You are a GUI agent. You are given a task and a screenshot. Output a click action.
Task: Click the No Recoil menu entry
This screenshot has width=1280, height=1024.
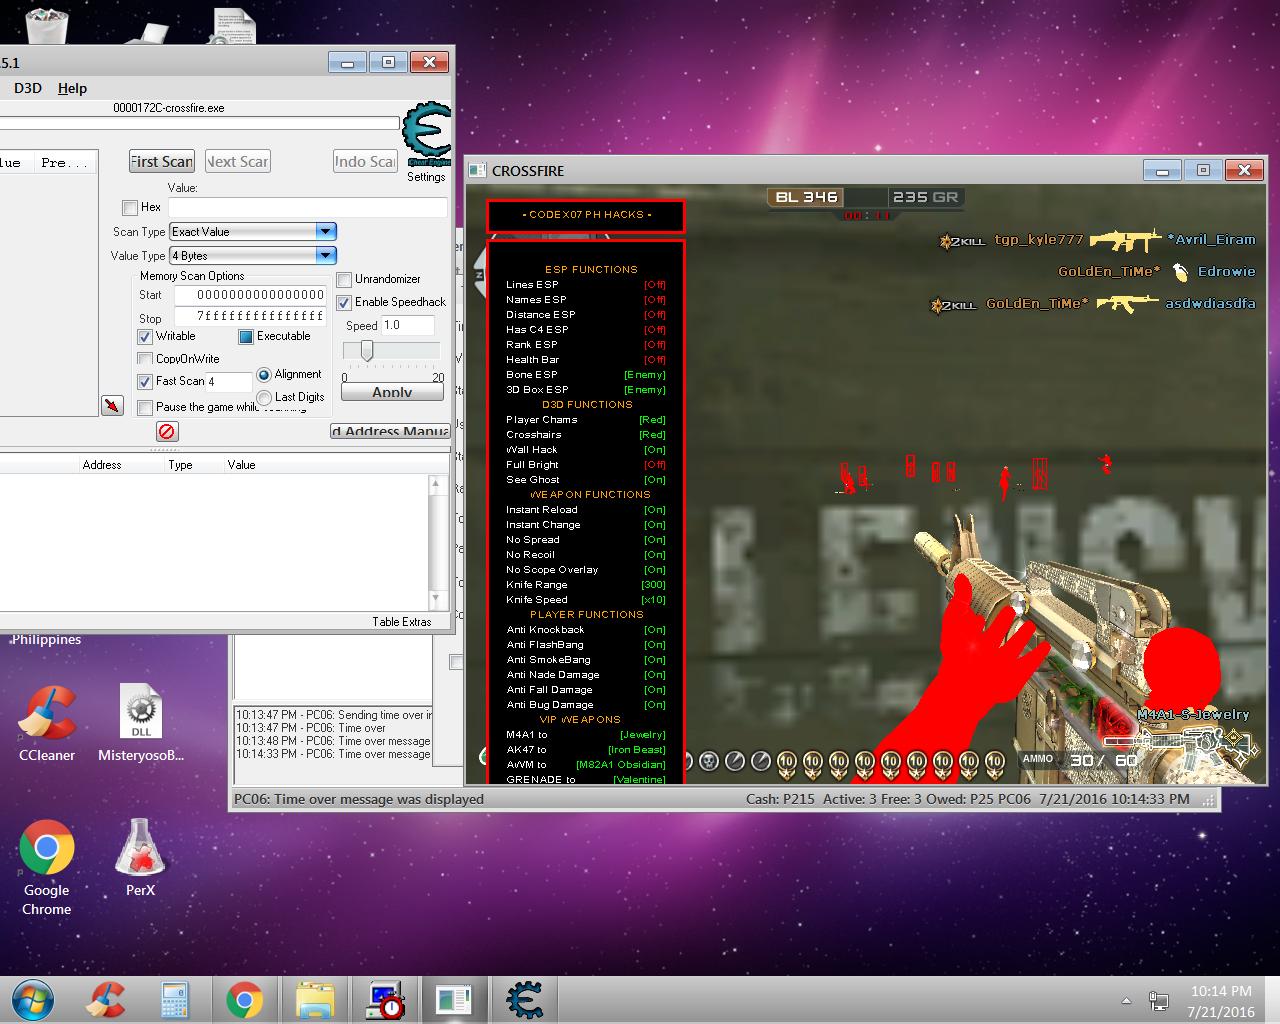586,555
